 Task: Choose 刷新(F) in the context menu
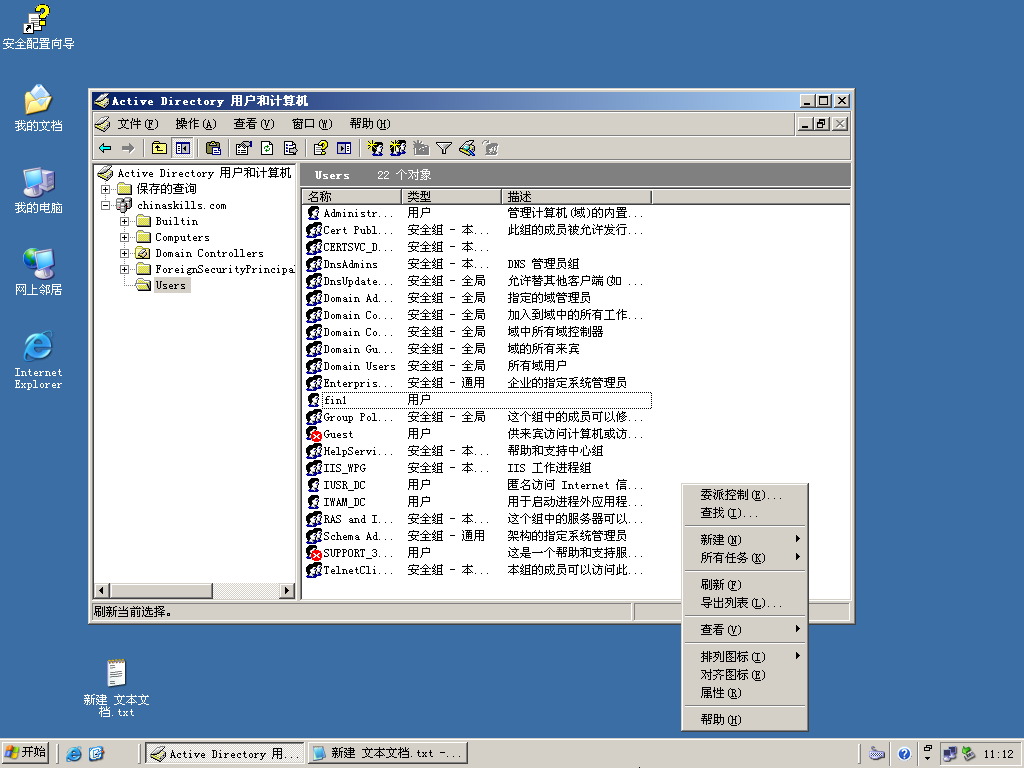click(x=744, y=584)
